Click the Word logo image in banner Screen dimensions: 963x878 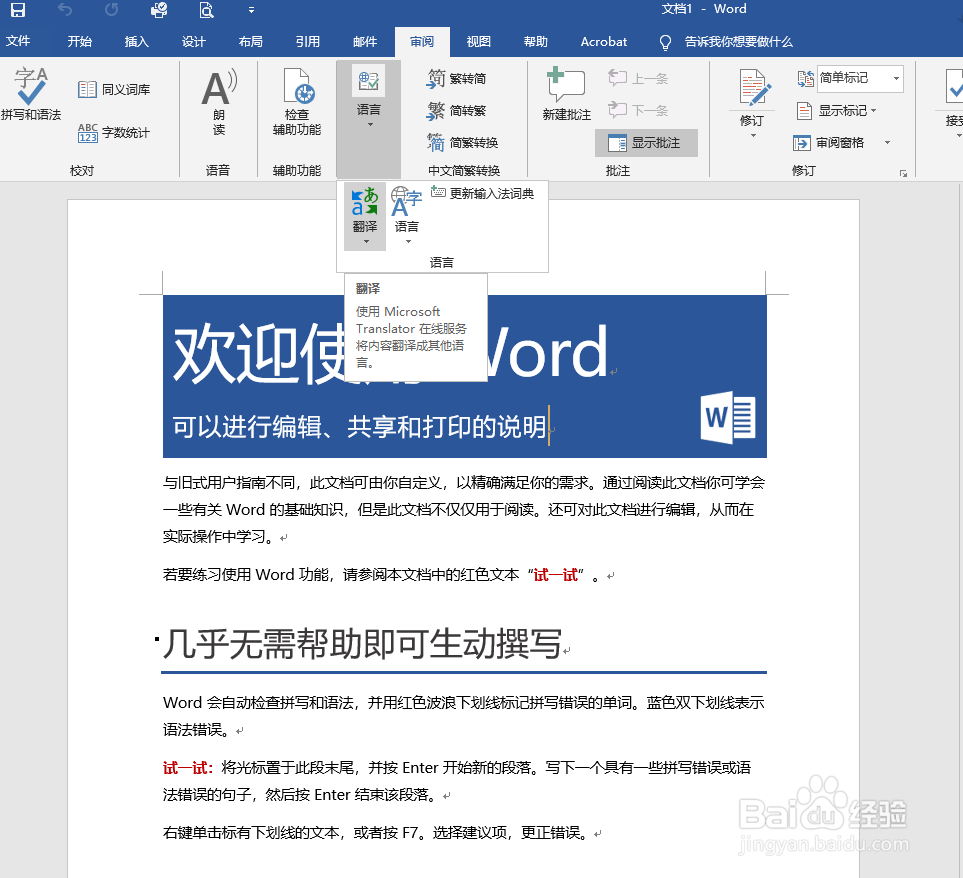pos(728,418)
